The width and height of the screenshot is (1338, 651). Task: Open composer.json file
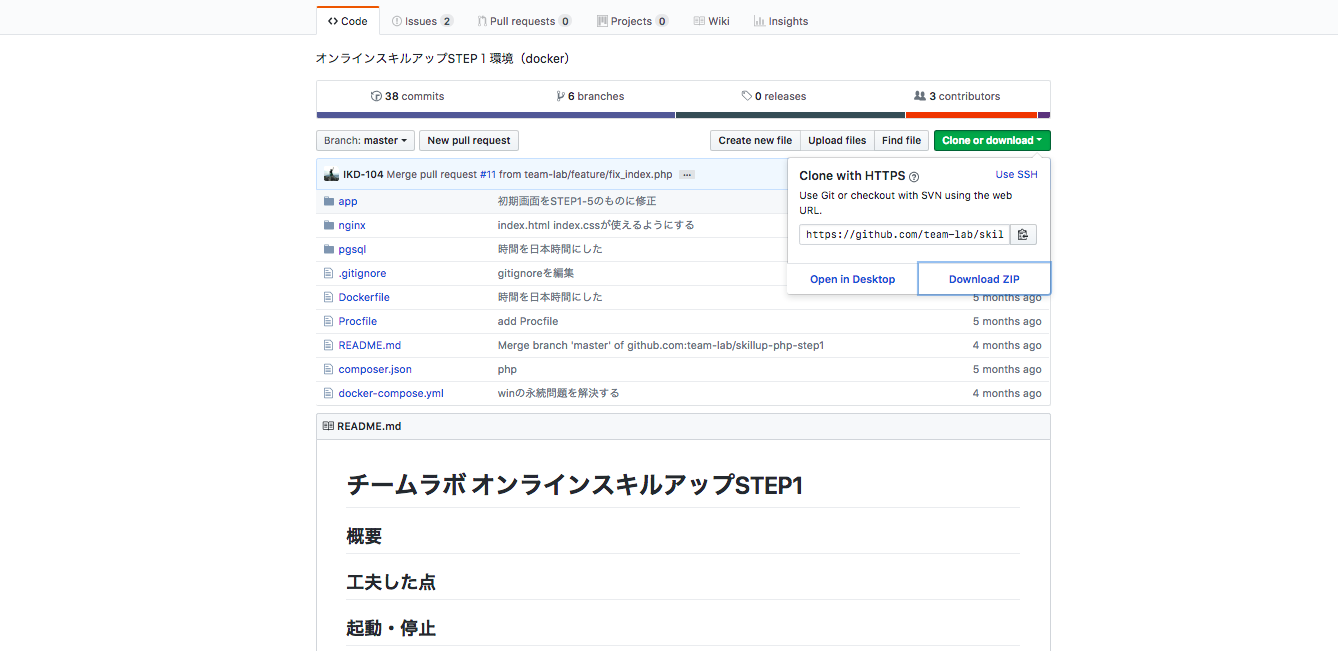[x=375, y=369]
